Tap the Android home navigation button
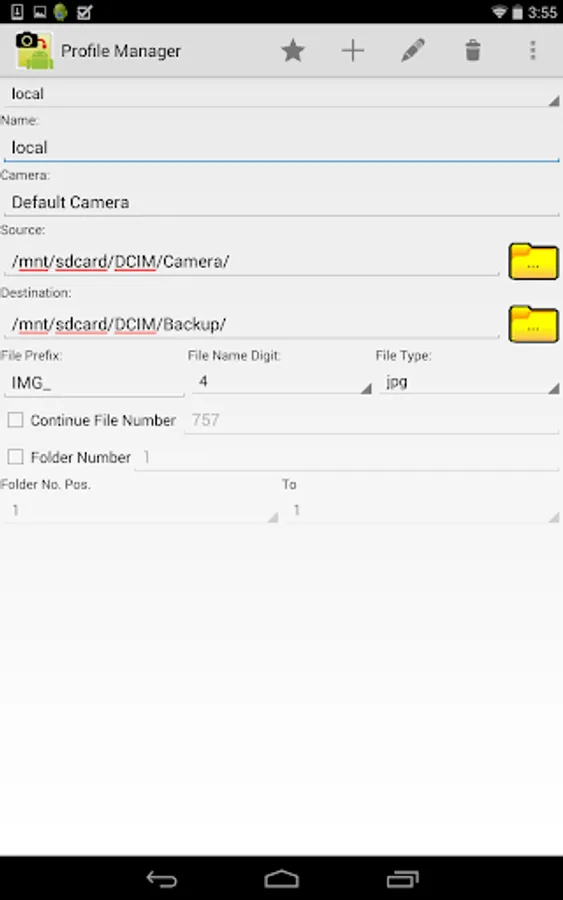 [x=281, y=879]
